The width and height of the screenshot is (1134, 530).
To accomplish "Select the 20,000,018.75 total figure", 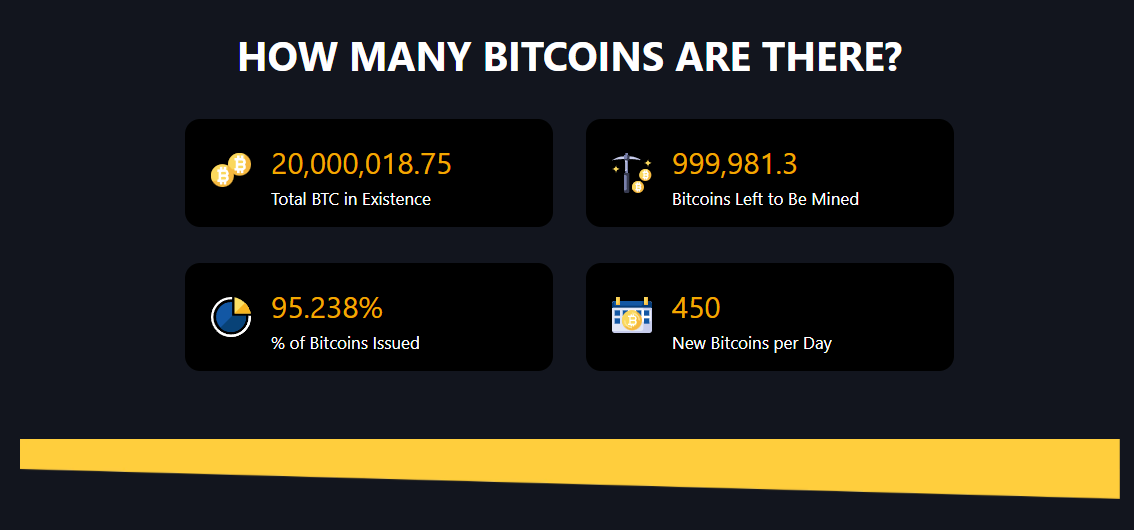I will [361, 164].
